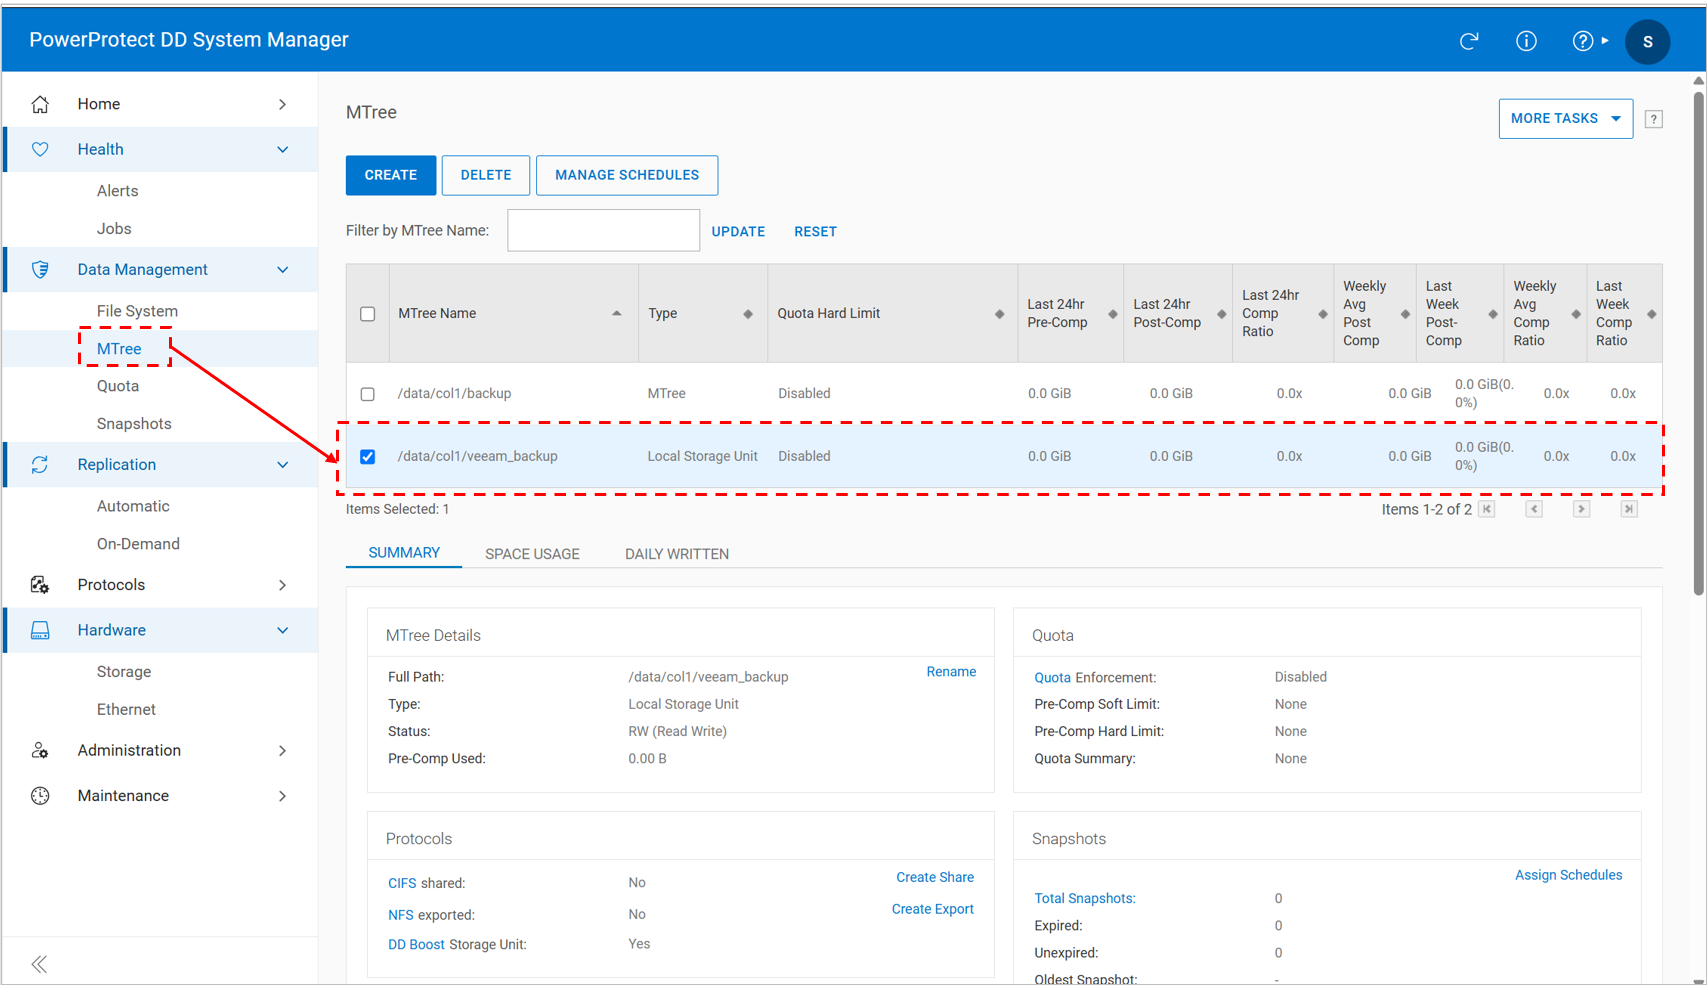
Task: Switch to the SUMMARY tab
Action: click(x=404, y=553)
